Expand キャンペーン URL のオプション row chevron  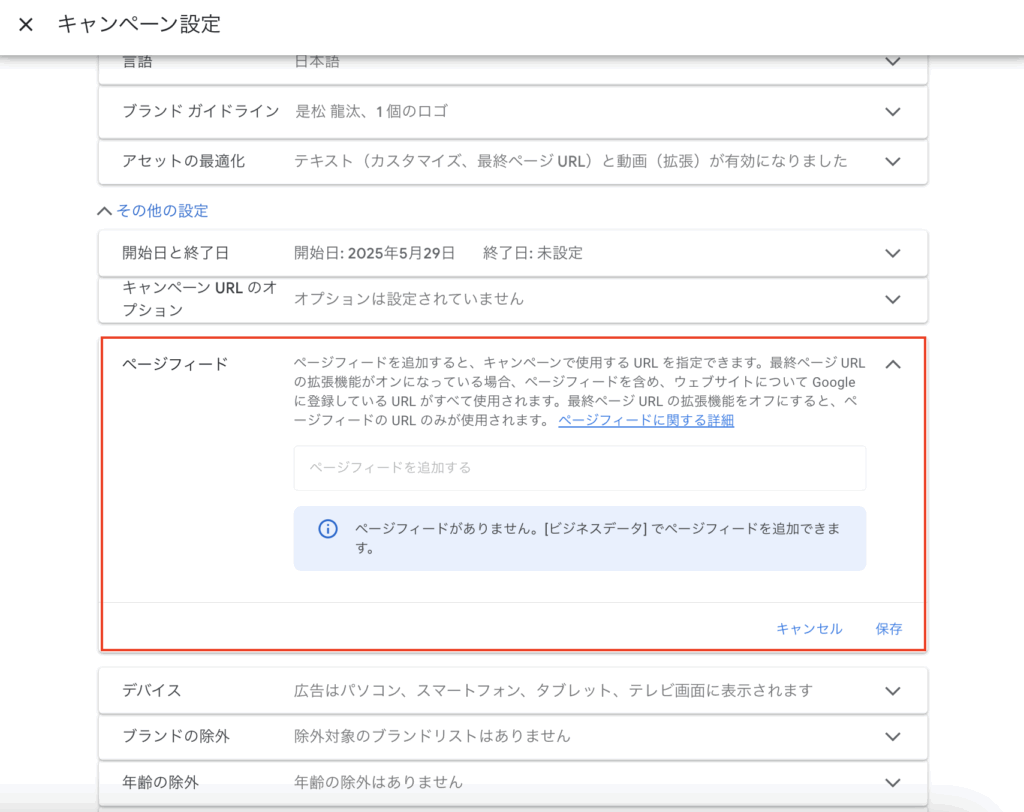tap(893, 299)
